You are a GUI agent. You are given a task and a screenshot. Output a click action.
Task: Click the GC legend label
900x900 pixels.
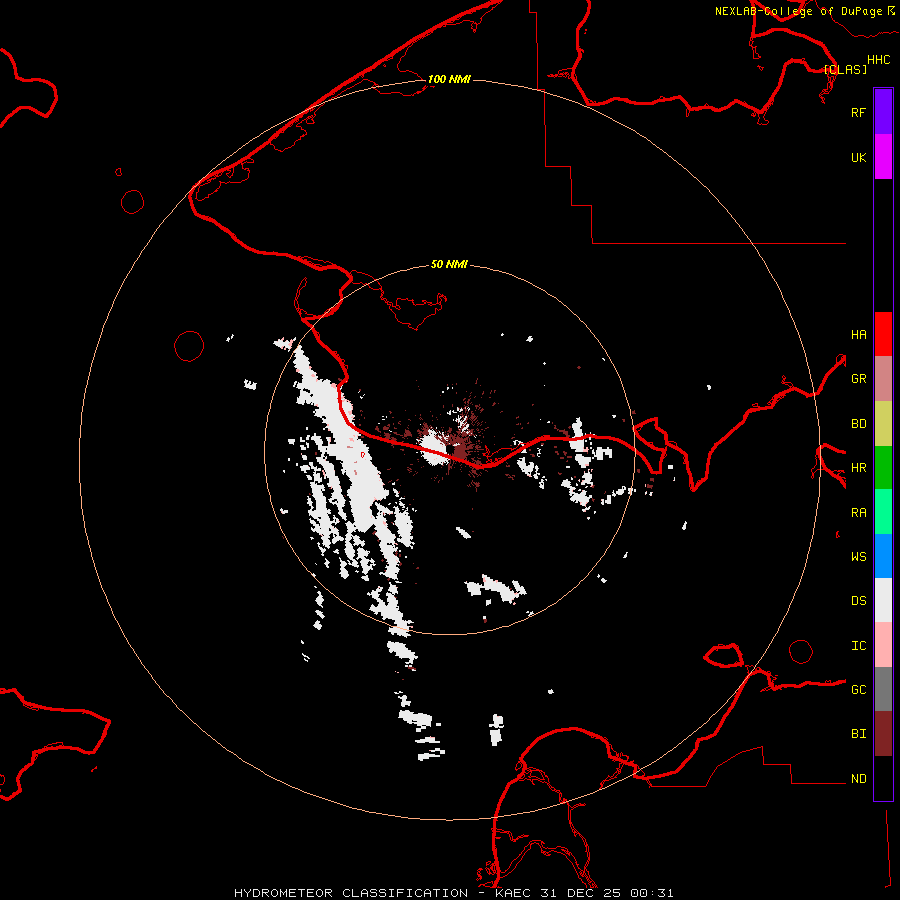(x=858, y=690)
